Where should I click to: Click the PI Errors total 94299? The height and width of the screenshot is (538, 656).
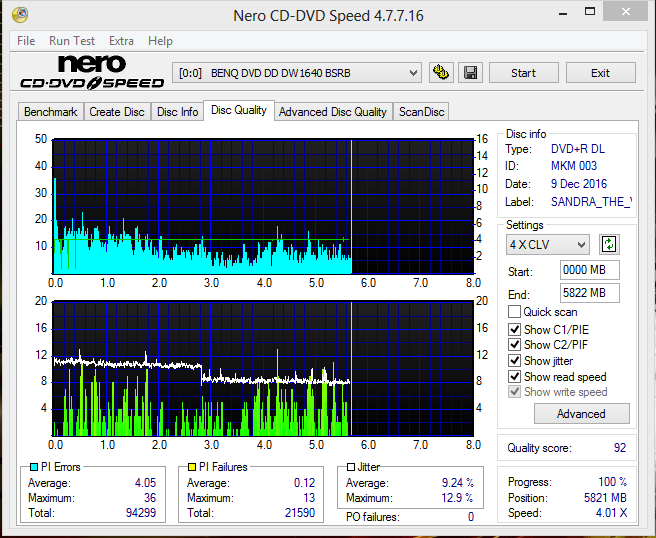141,513
